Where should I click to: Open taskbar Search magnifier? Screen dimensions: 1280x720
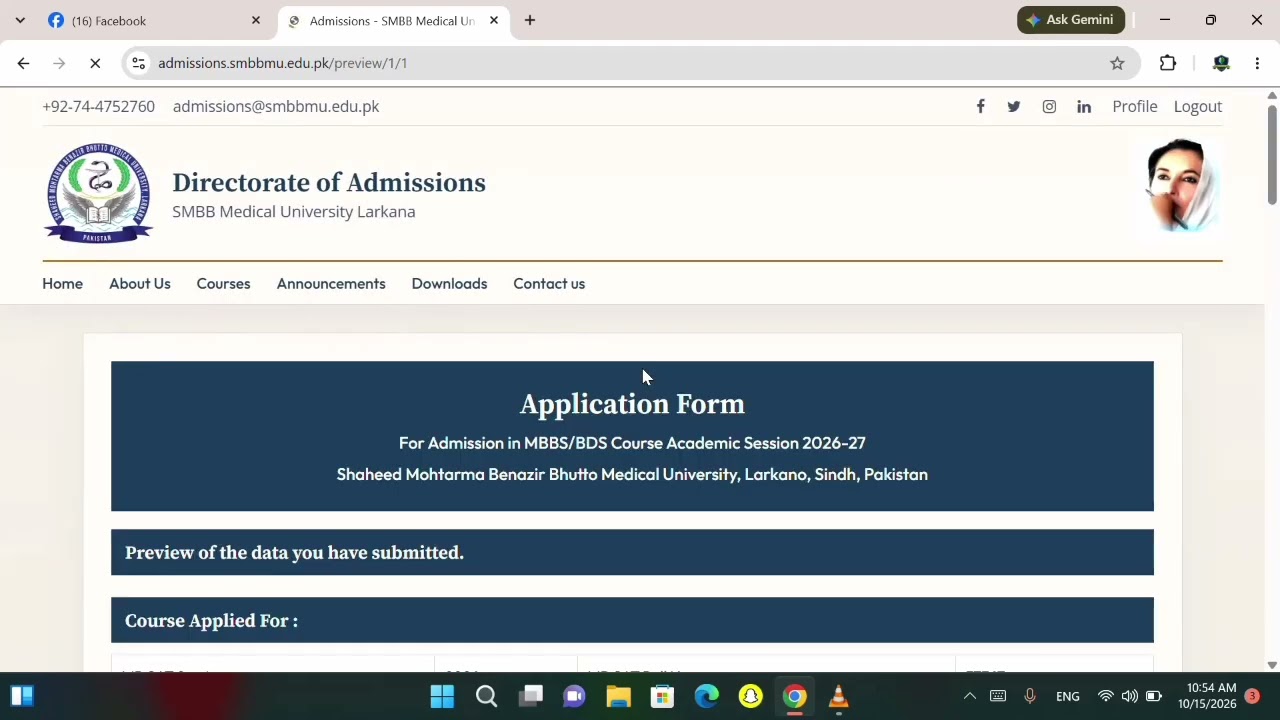[x=486, y=696]
